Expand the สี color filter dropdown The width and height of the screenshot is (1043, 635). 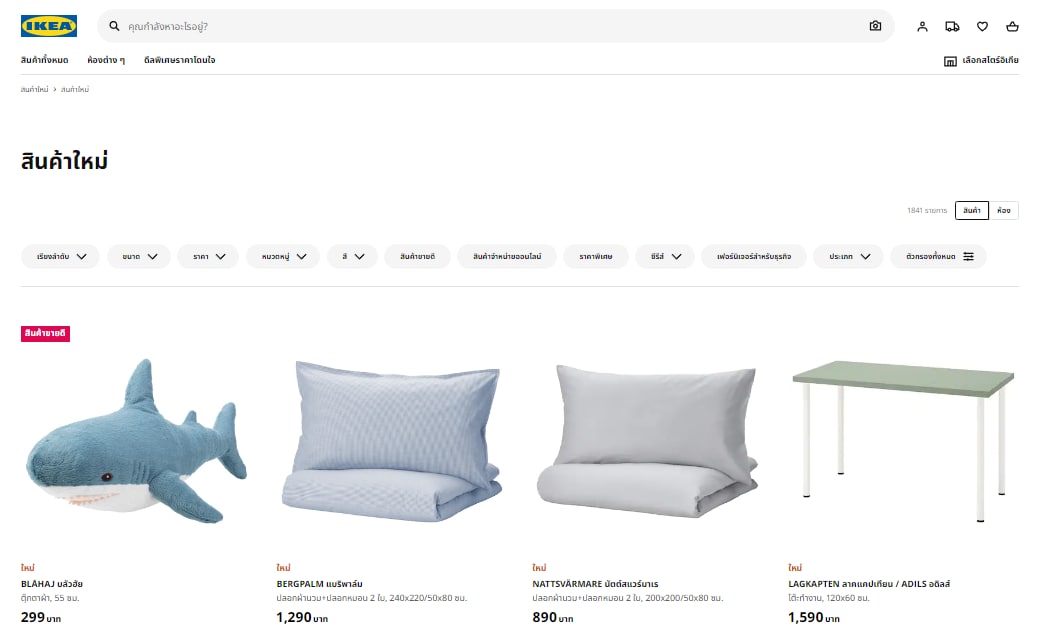(x=352, y=256)
